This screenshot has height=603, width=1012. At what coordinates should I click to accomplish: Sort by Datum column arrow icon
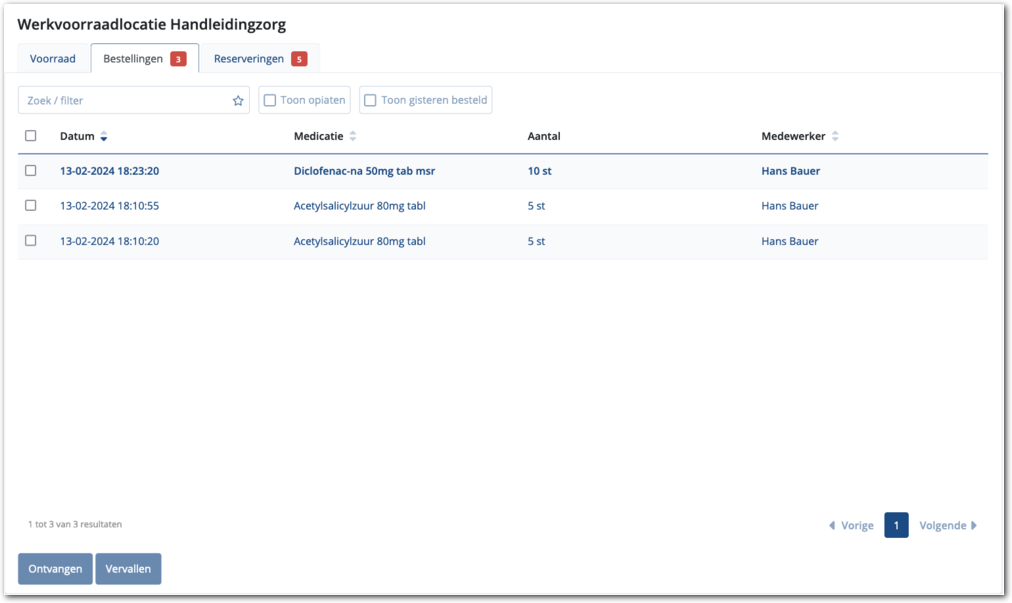(x=104, y=137)
